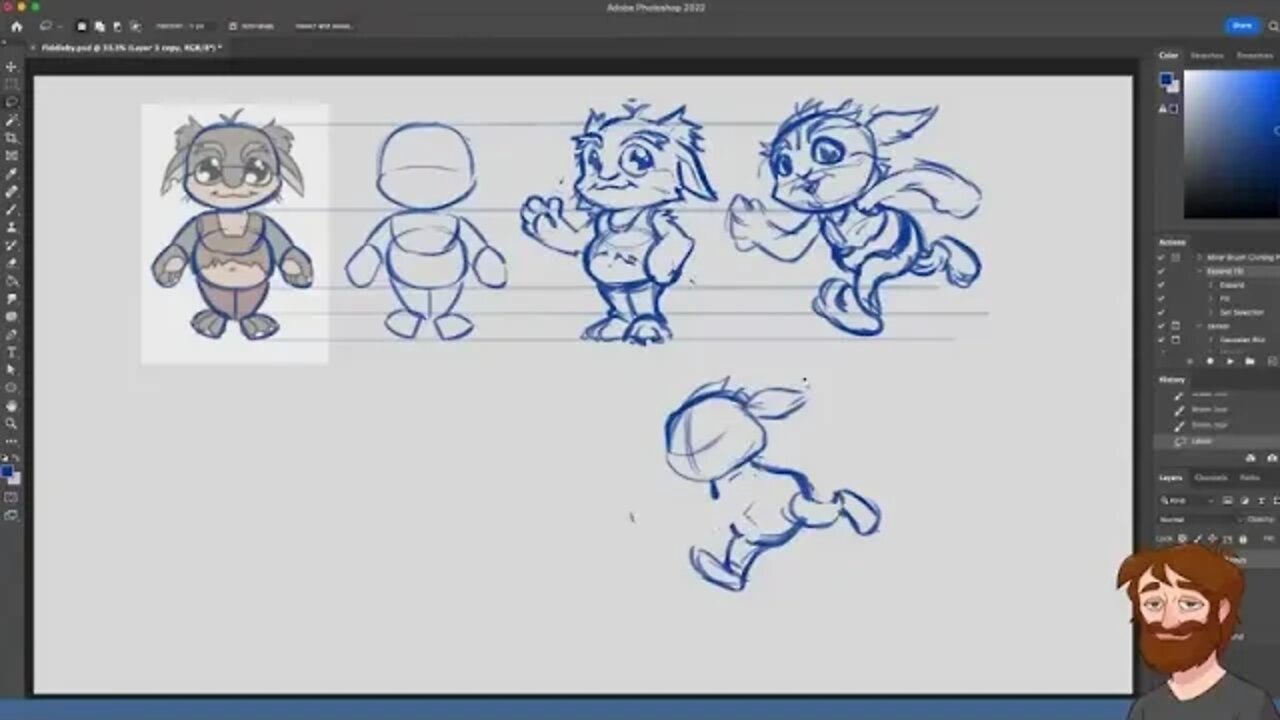1280x720 pixels.
Task: Collapse the Expand Fill action
Action: click(1199, 271)
